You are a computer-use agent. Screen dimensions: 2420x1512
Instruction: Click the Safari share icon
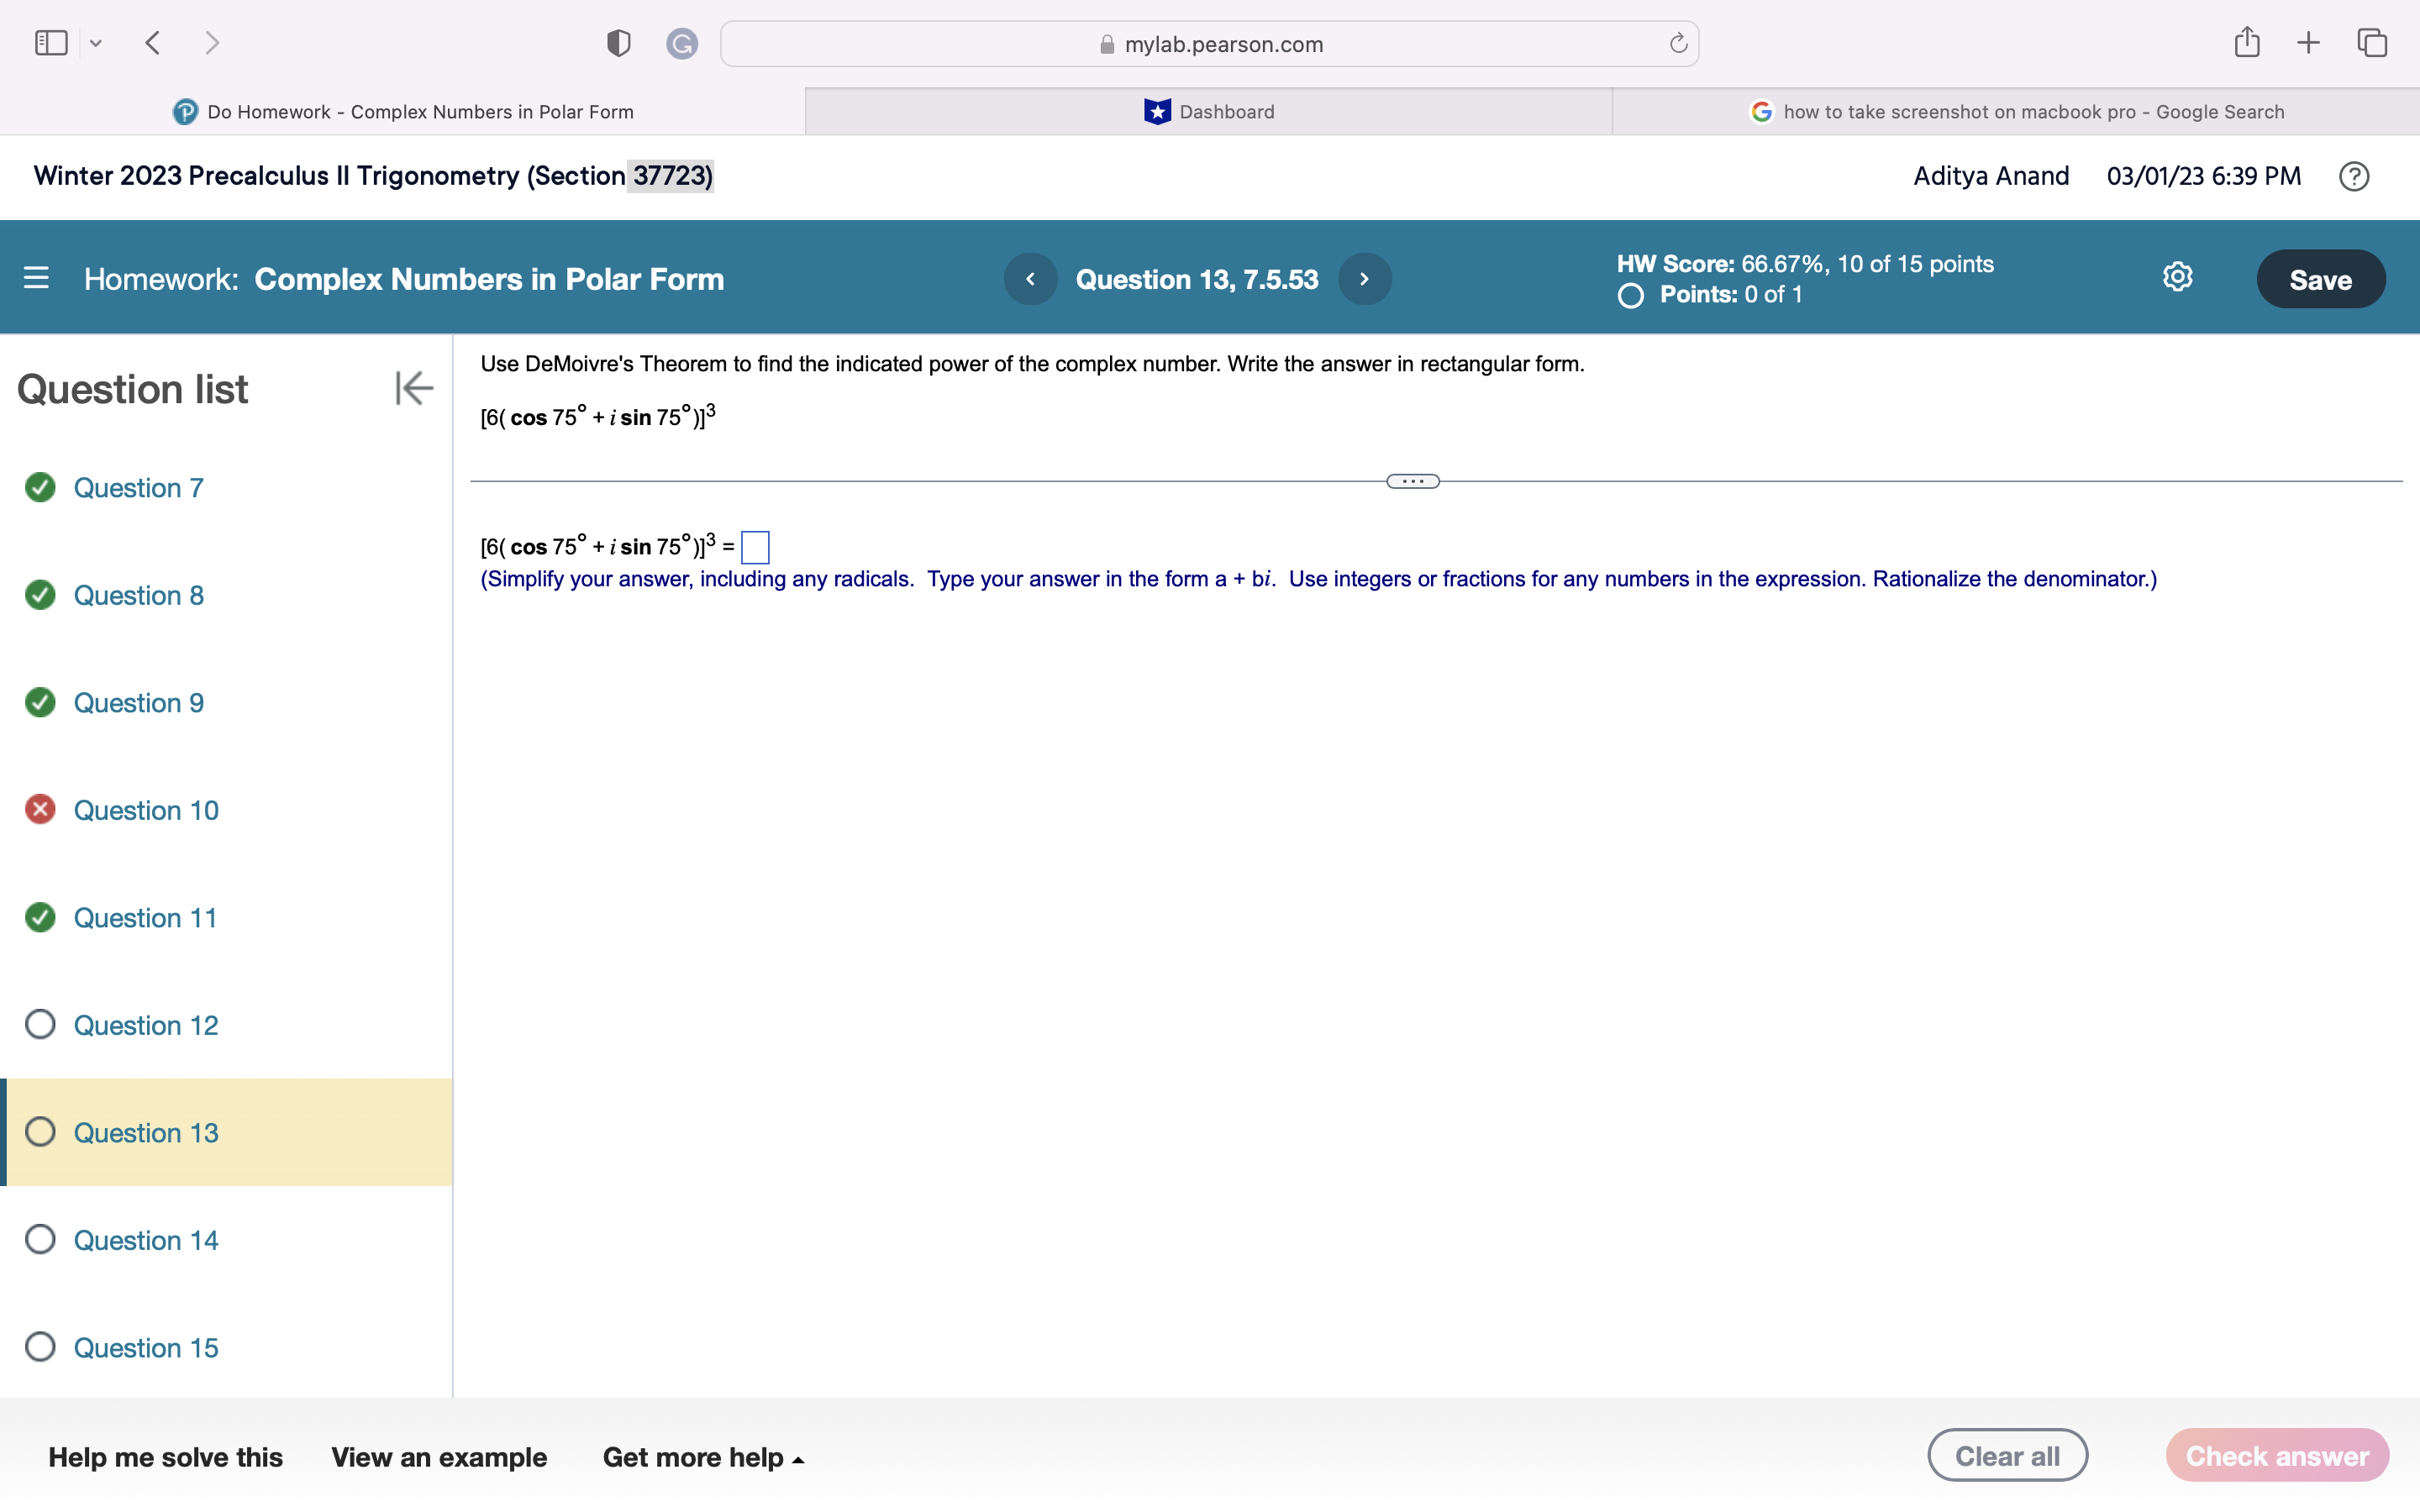(x=2246, y=42)
